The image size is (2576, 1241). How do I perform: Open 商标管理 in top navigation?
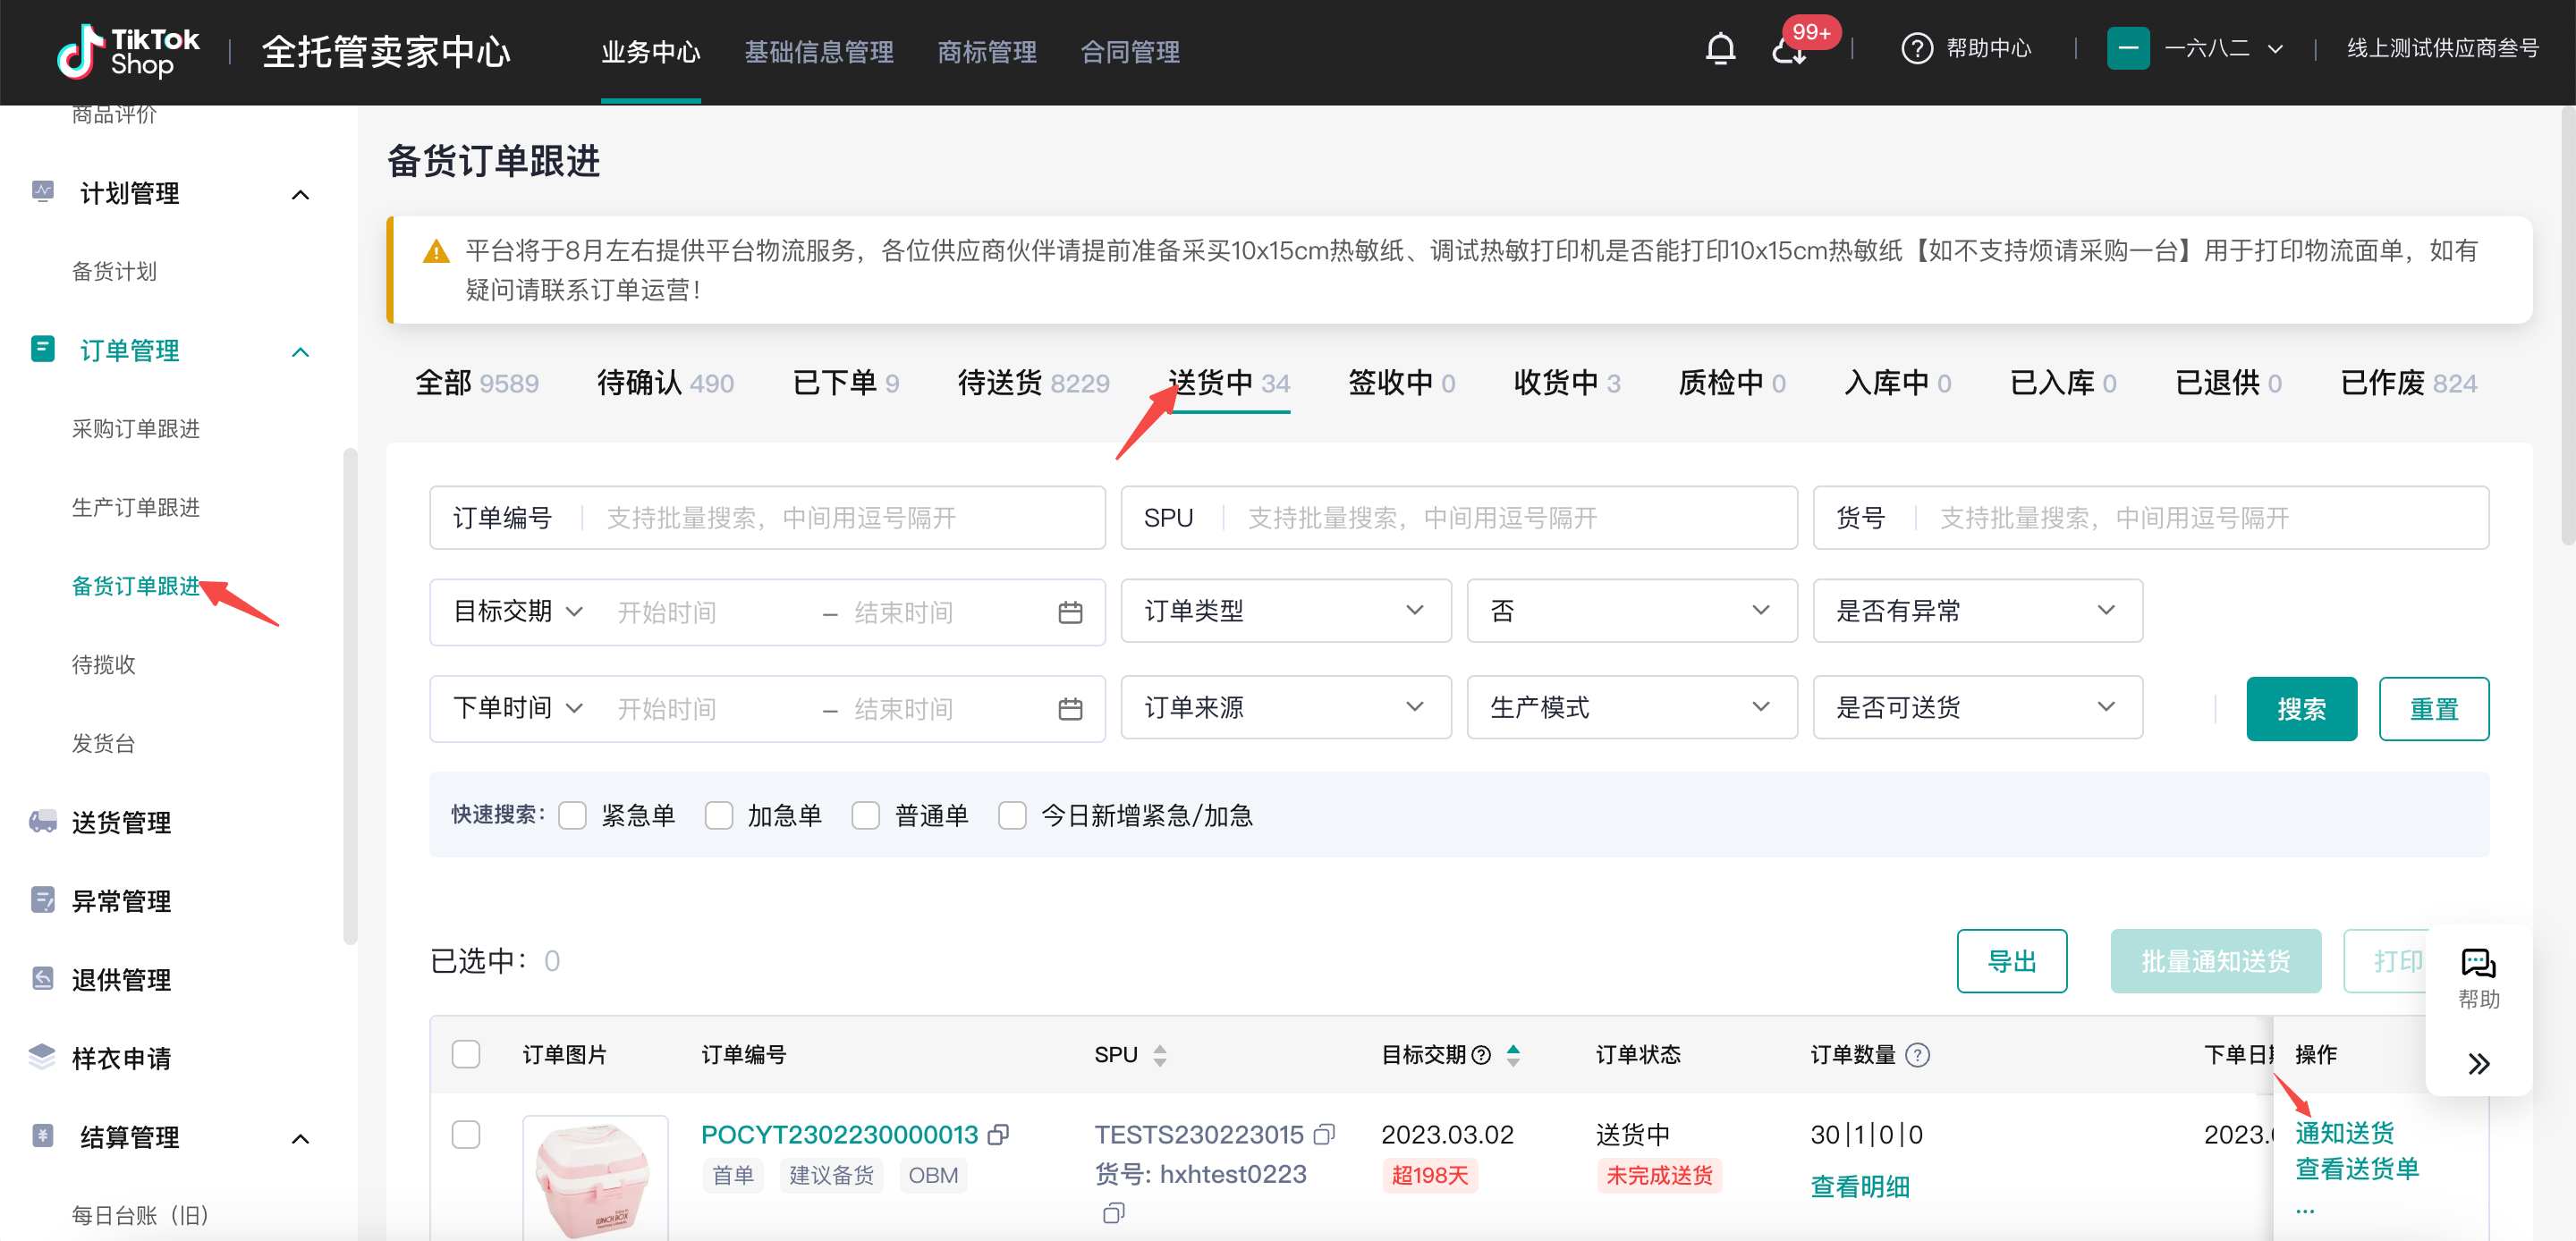986,52
